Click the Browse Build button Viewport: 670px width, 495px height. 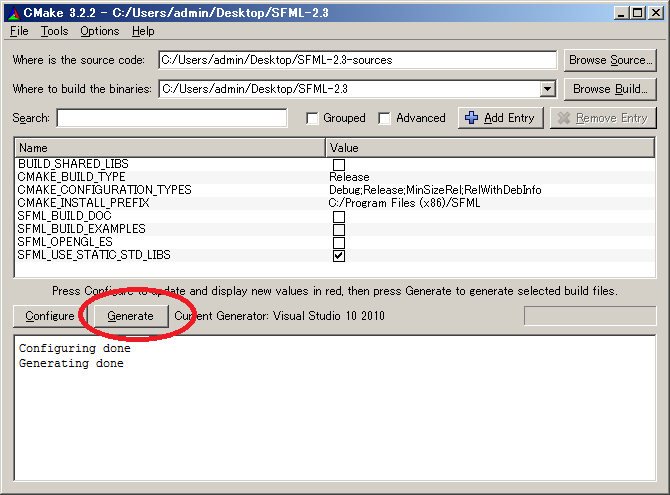610,89
